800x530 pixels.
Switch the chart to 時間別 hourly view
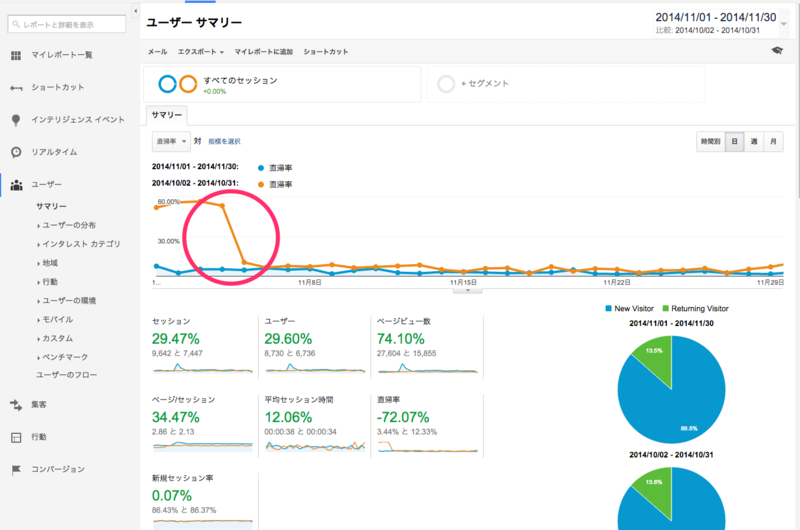point(710,141)
